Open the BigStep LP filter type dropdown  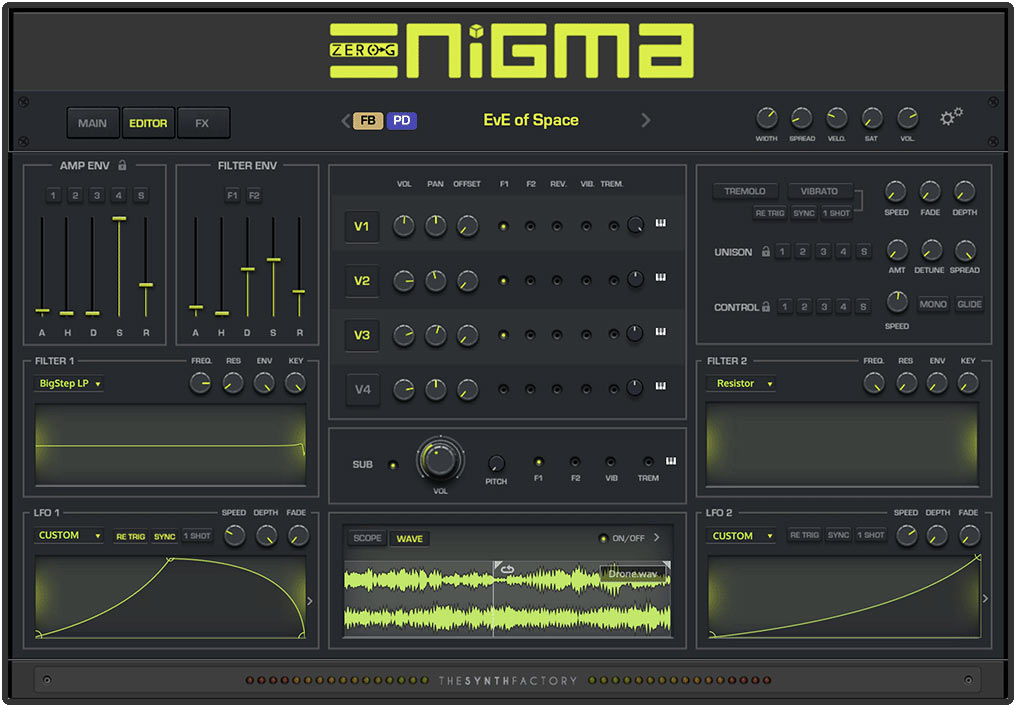click(70, 384)
